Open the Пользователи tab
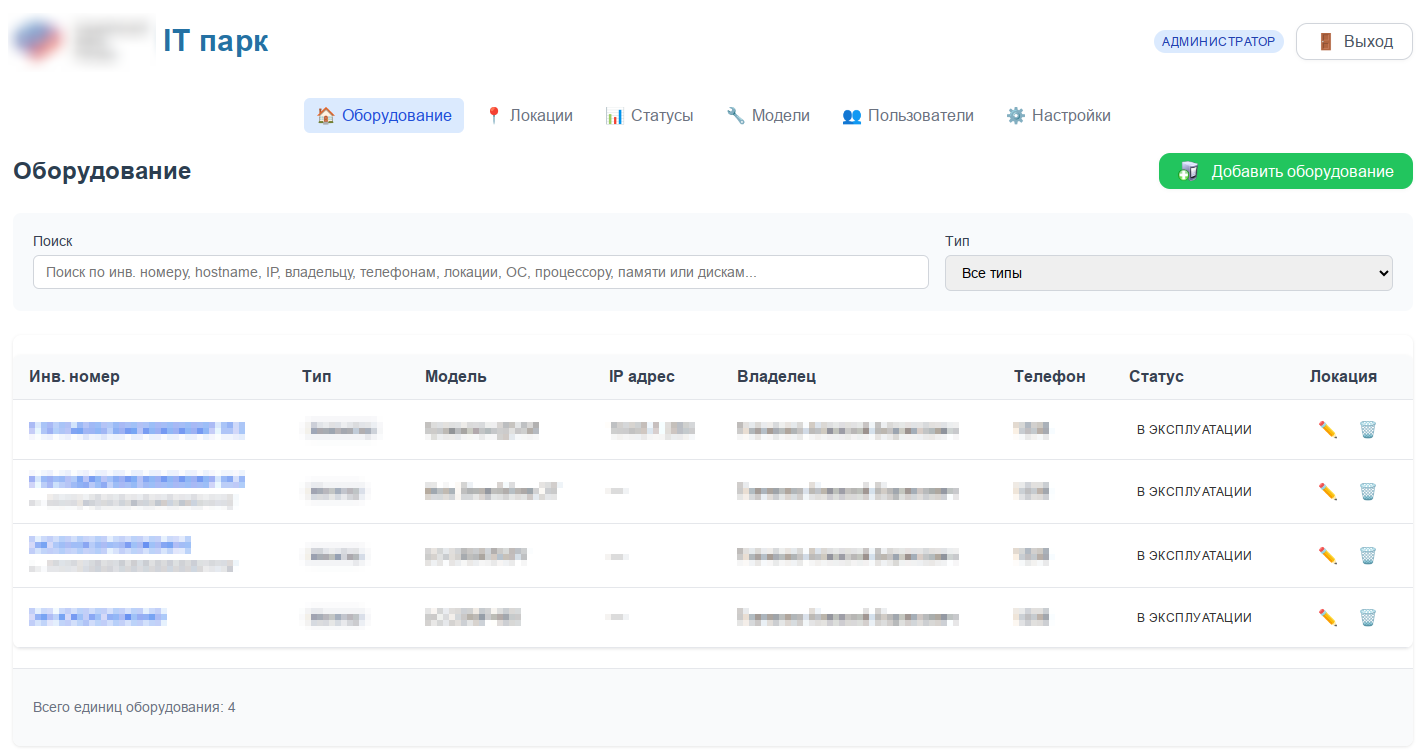The height and width of the screenshot is (756, 1423). [908, 116]
